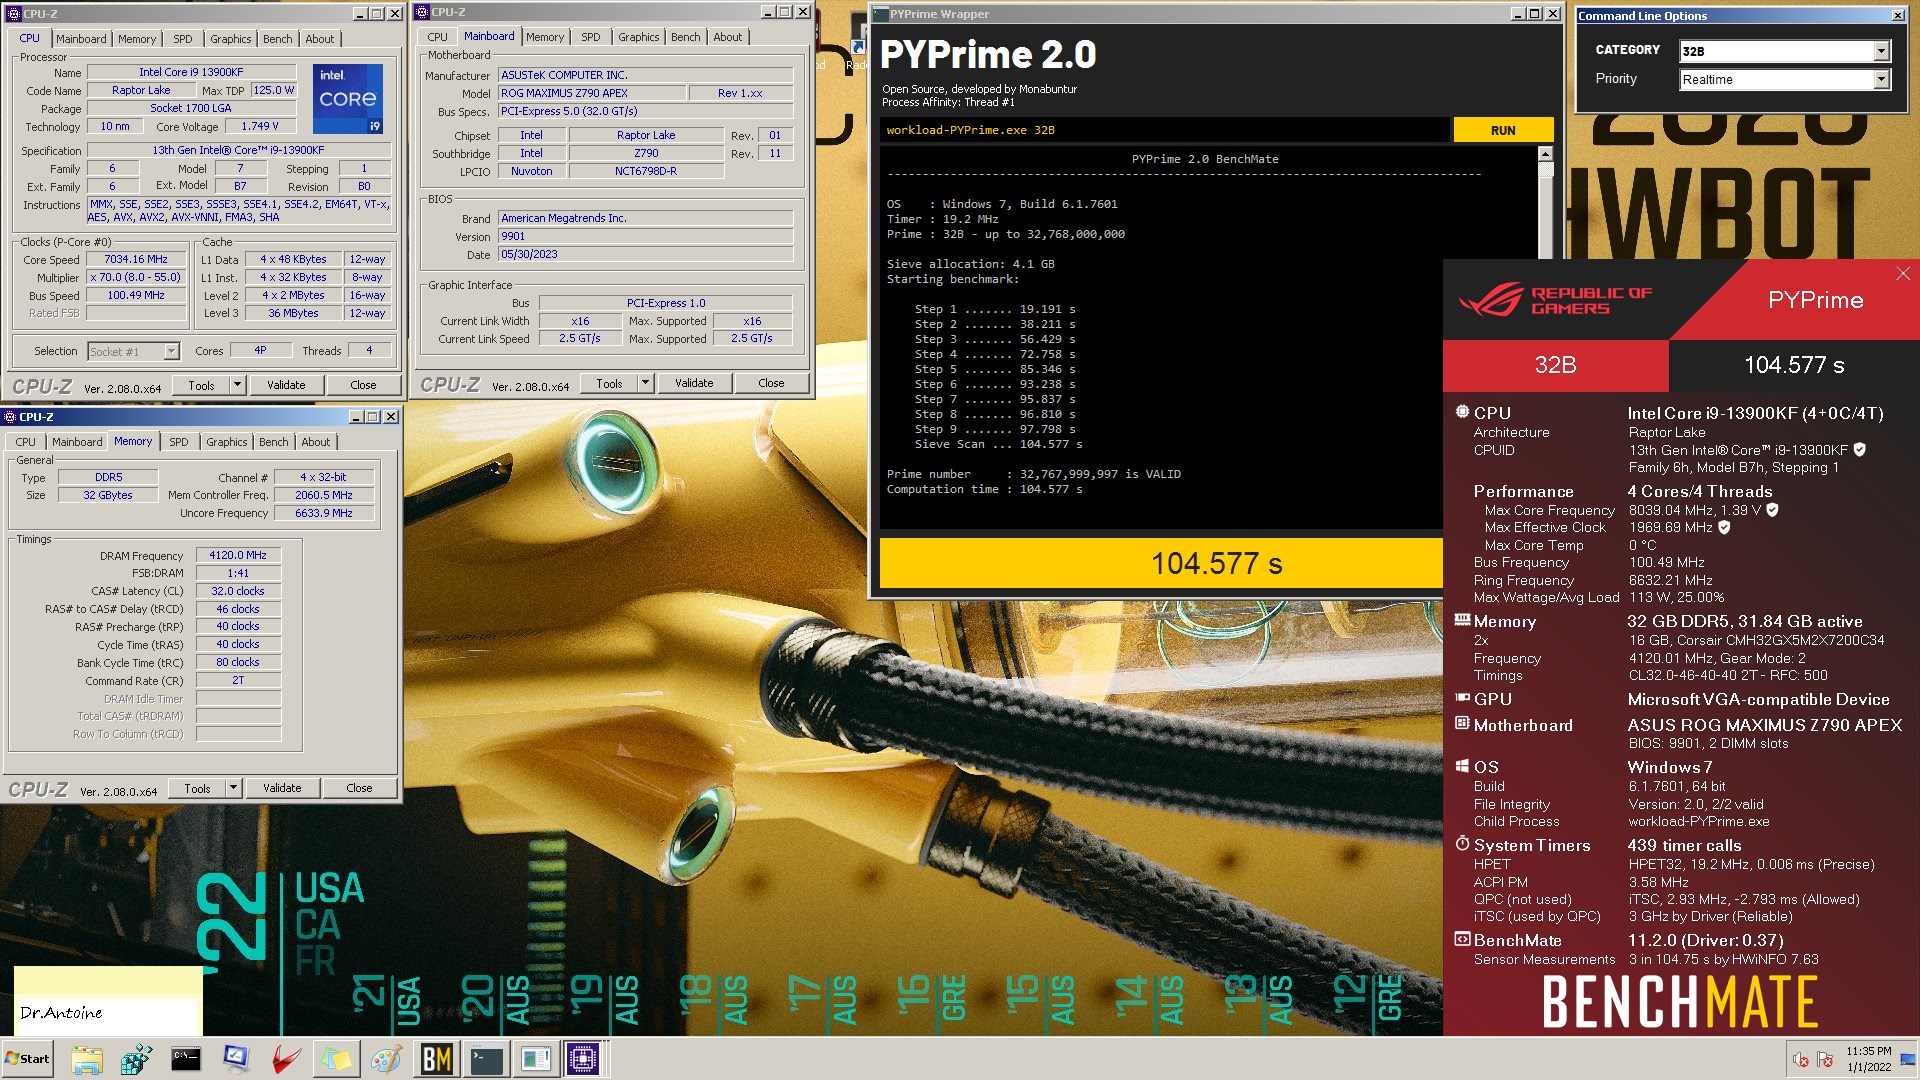Click the yellow RUN button in PYPrime
Viewport: 1920px width, 1080px height.
tap(1503, 130)
